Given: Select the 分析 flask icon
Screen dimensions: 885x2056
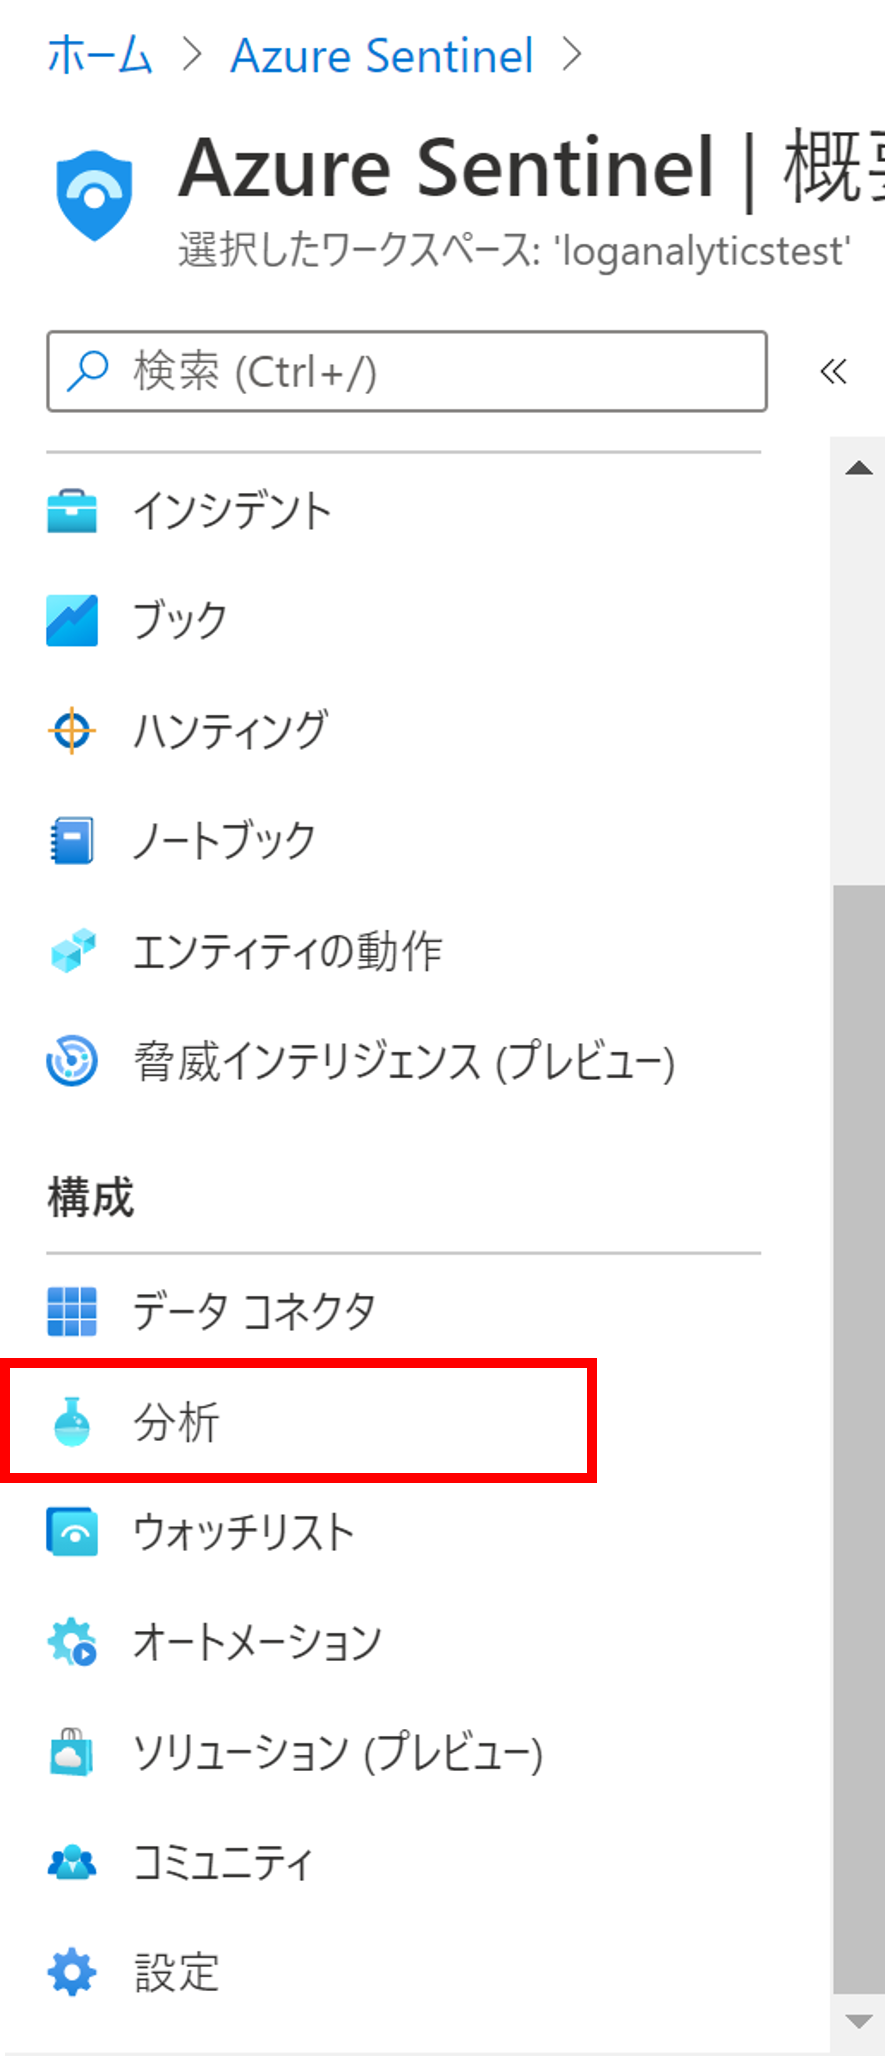Looking at the screenshot, I should [x=72, y=1421].
